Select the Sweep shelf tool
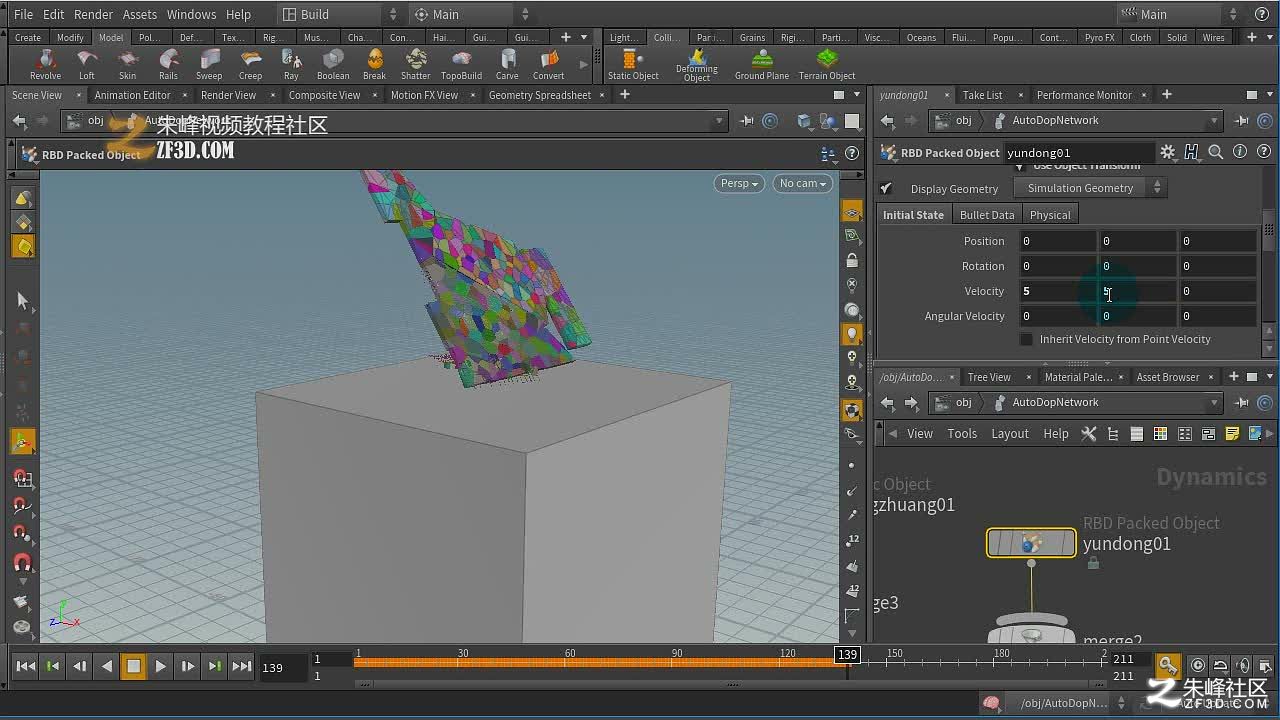Viewport: 1280px width, 720px height. coord(209,64)
